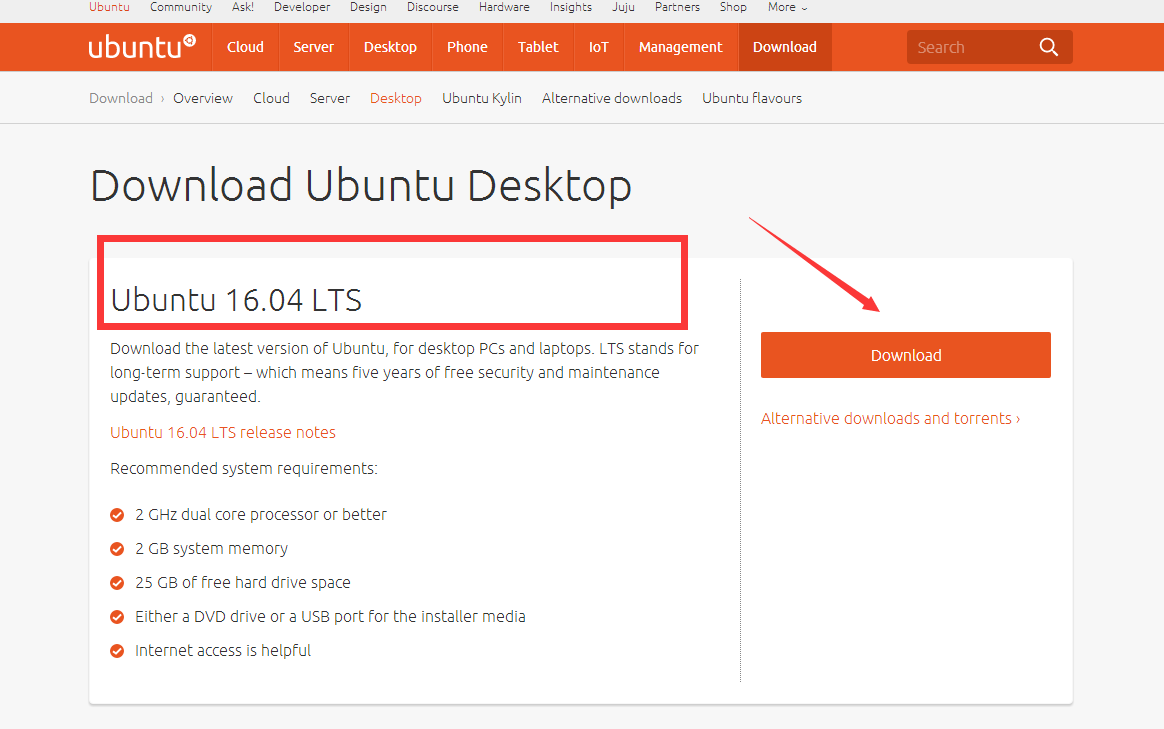Image resolution: width=1164 pixels, height=729 pixels.
Task: Open Partners link in top bar
Action: click(x=677, y=7)
